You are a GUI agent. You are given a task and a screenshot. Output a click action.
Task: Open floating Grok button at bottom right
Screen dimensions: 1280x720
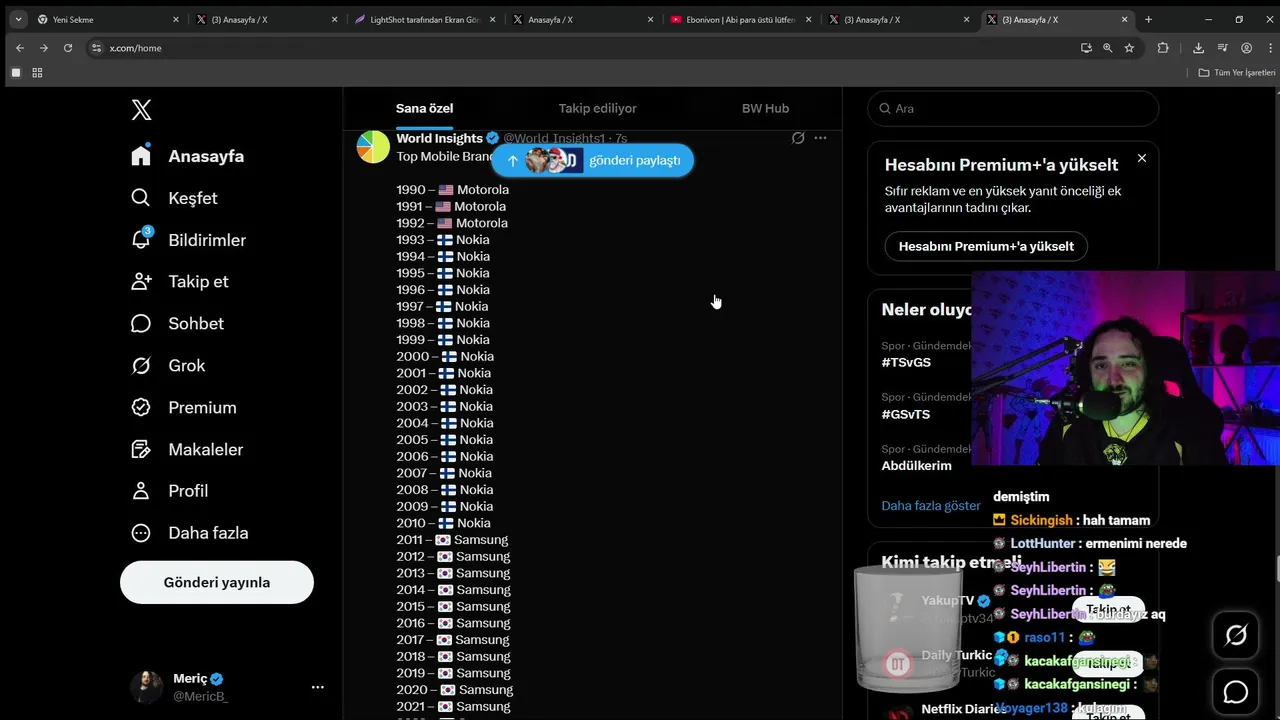pyautogui.click(x=1236, y=635)
